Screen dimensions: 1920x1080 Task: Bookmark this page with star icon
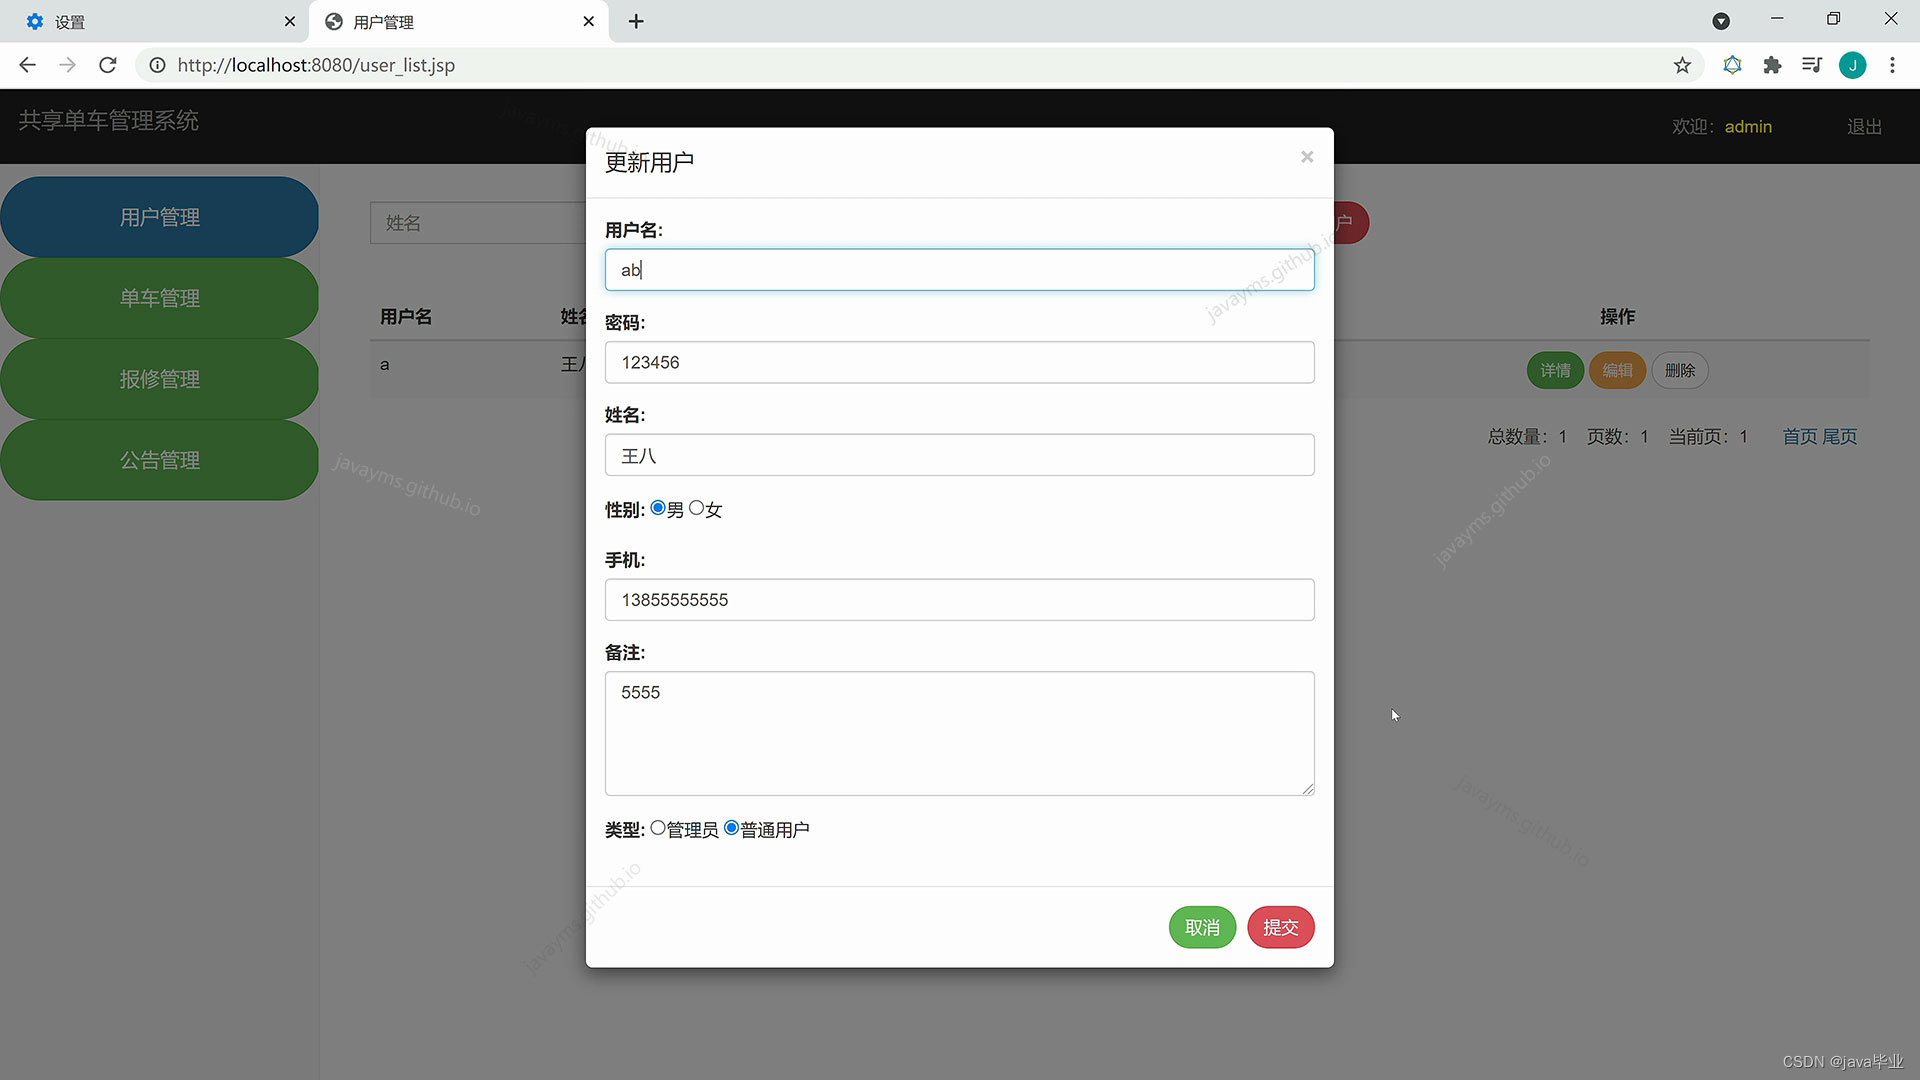click(x=1682, y=65)
